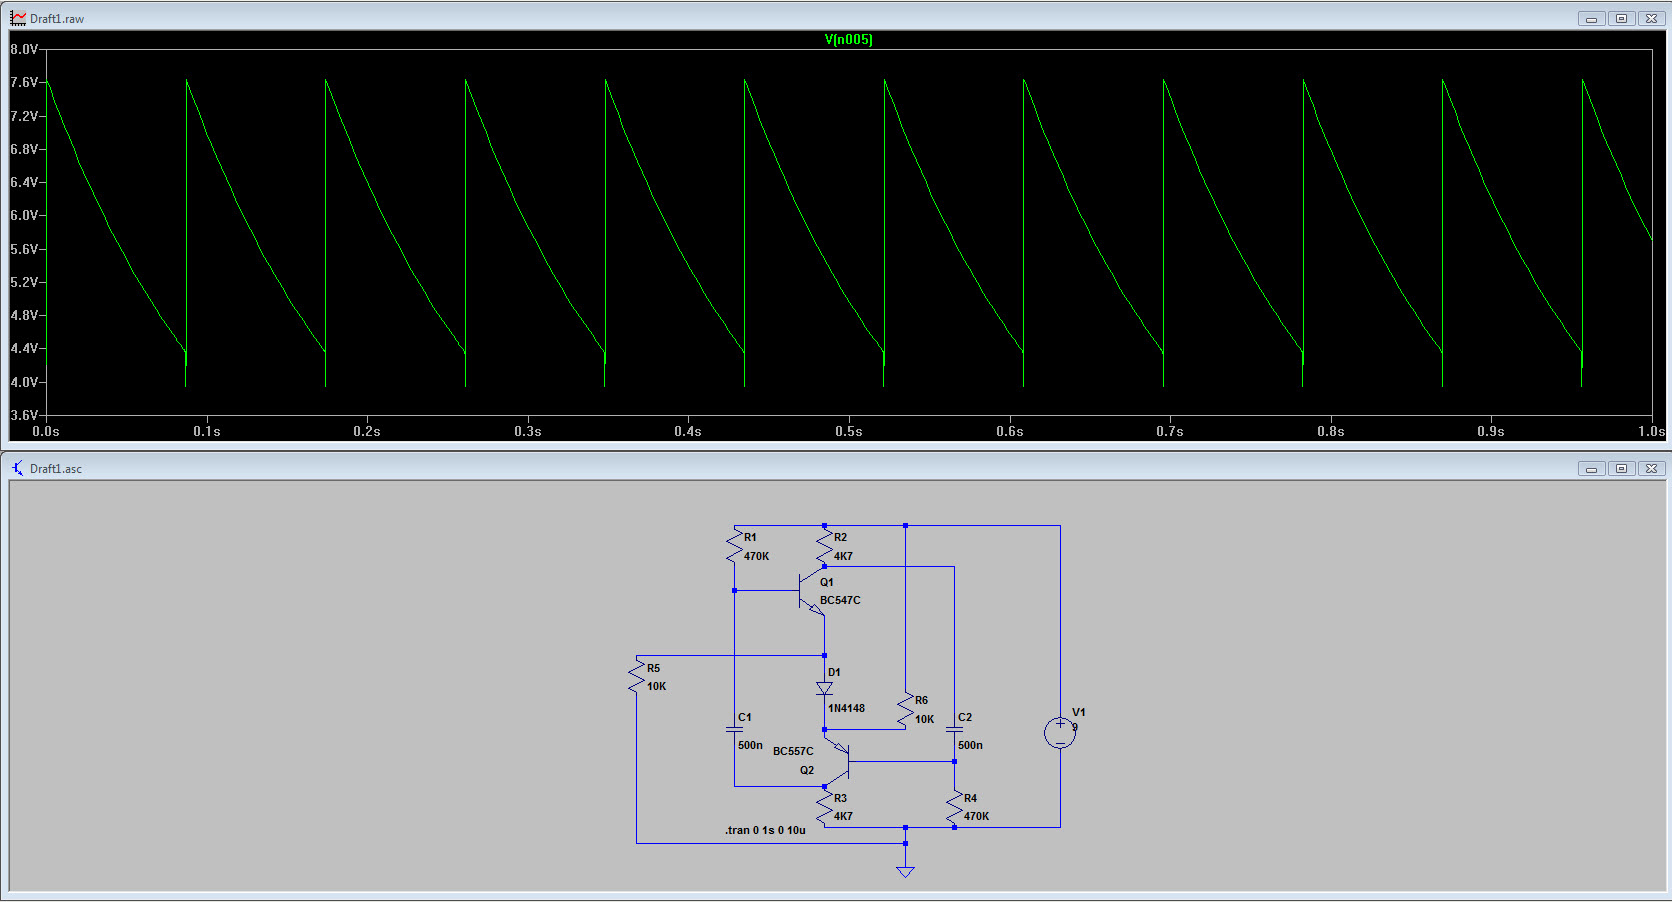Click the 500n value beside C1

coord(750,745)
